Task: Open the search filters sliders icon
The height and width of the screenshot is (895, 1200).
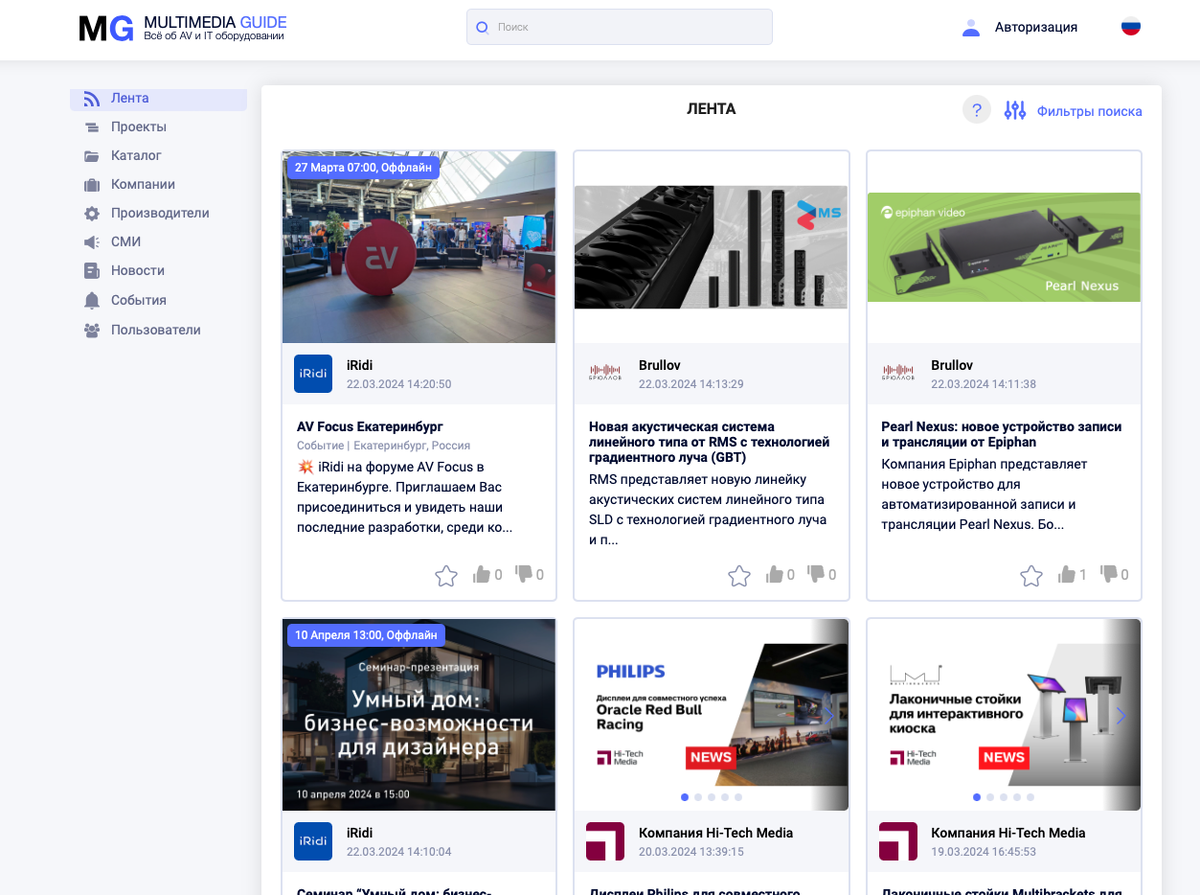Action: [1015, 111]
